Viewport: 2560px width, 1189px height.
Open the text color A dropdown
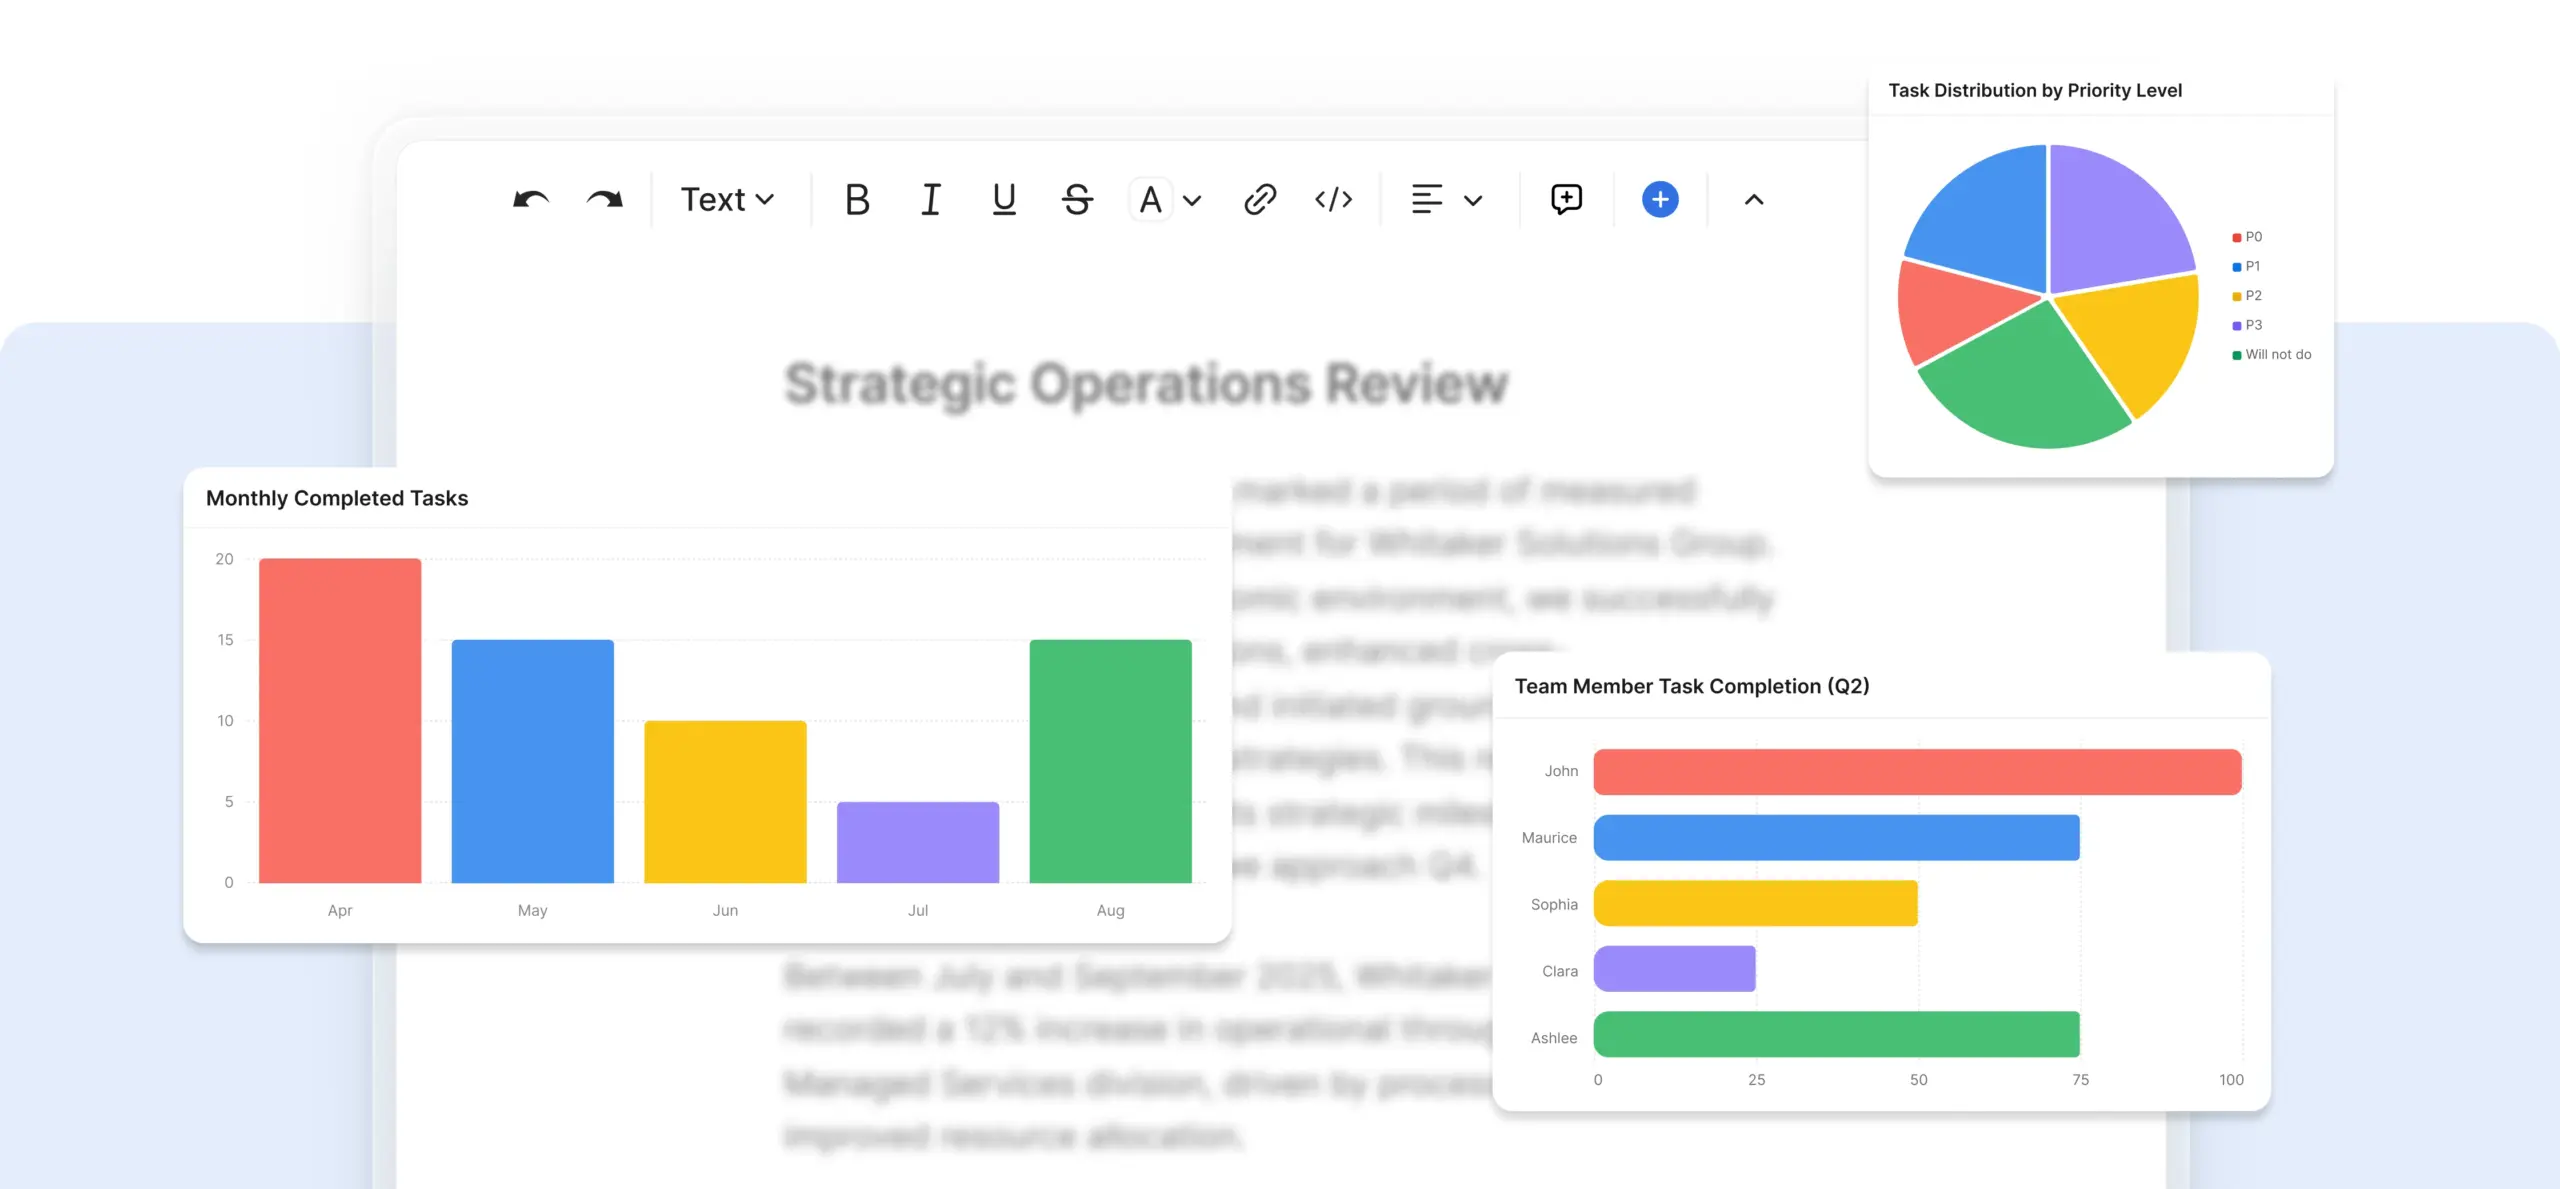coord(1166,200)
